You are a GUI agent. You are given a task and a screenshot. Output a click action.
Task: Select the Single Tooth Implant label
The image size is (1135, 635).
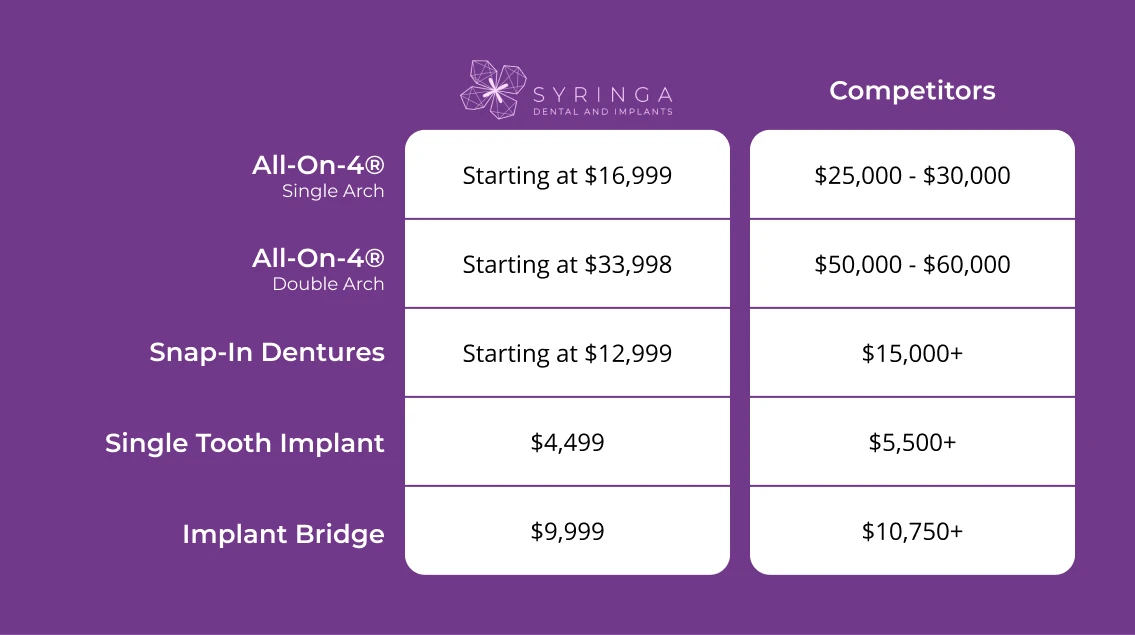[245, 443]
